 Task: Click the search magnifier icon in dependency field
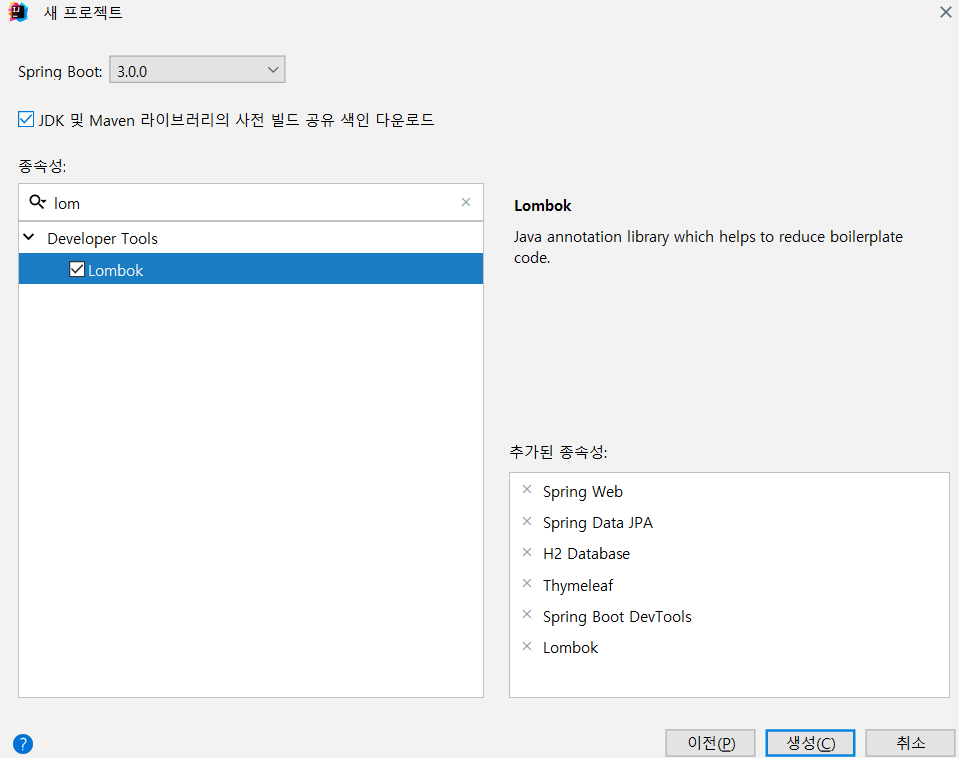click(x=37, y=202)
